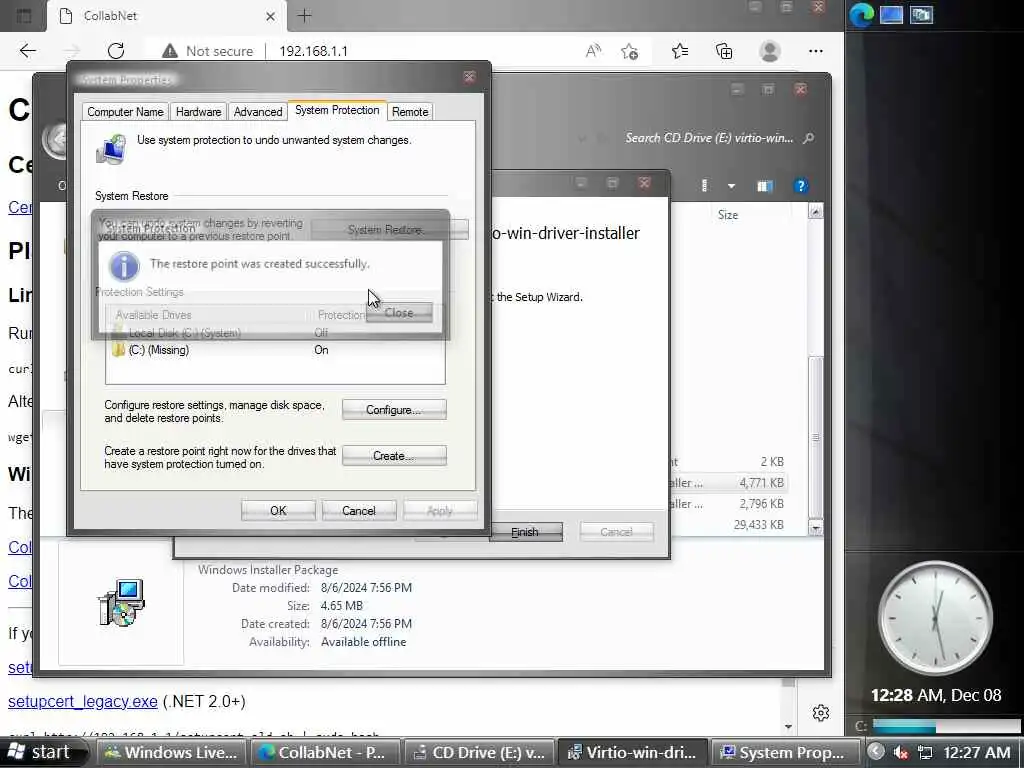
Task: Click the Explorer back navigation button
Action: (55, 140)
